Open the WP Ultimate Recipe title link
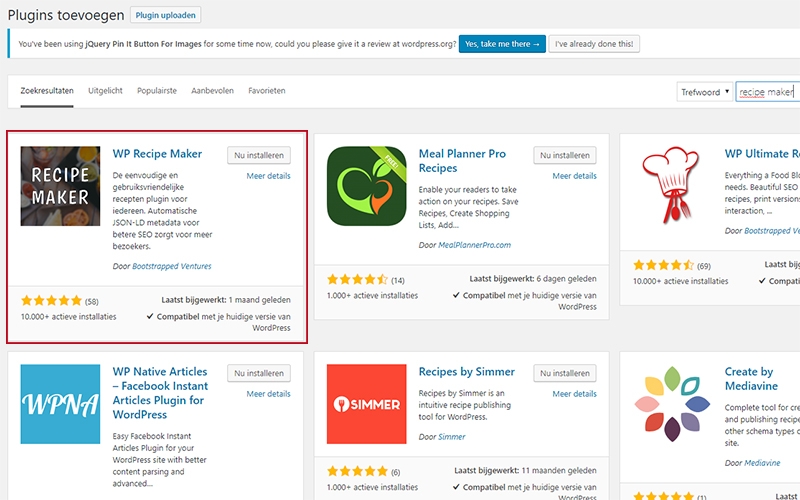 tap(762, 154)
